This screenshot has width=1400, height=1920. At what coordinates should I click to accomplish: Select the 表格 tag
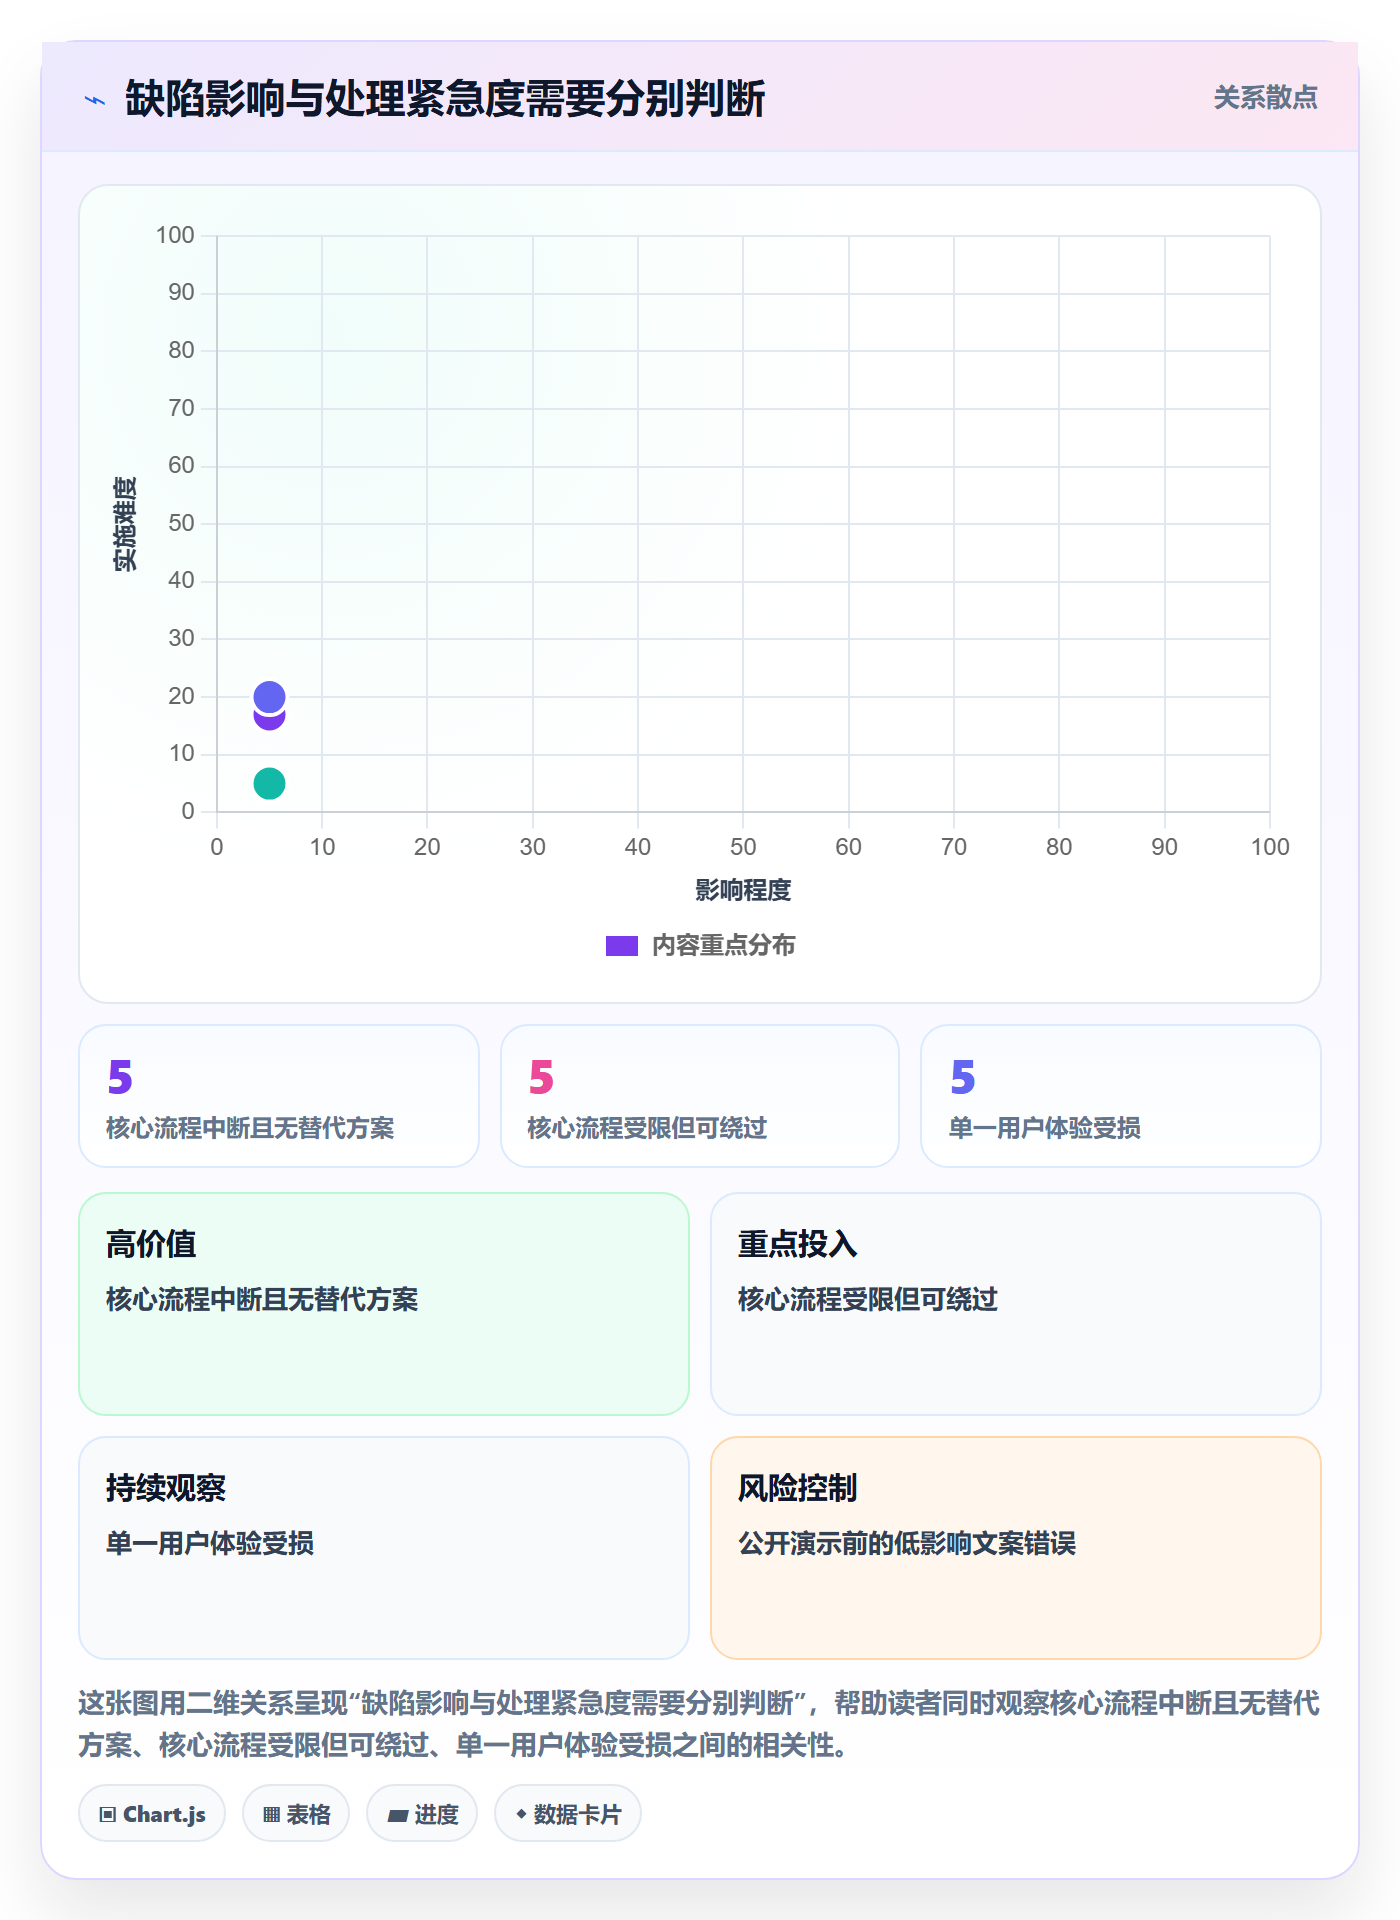click(x=296, y=1813)
